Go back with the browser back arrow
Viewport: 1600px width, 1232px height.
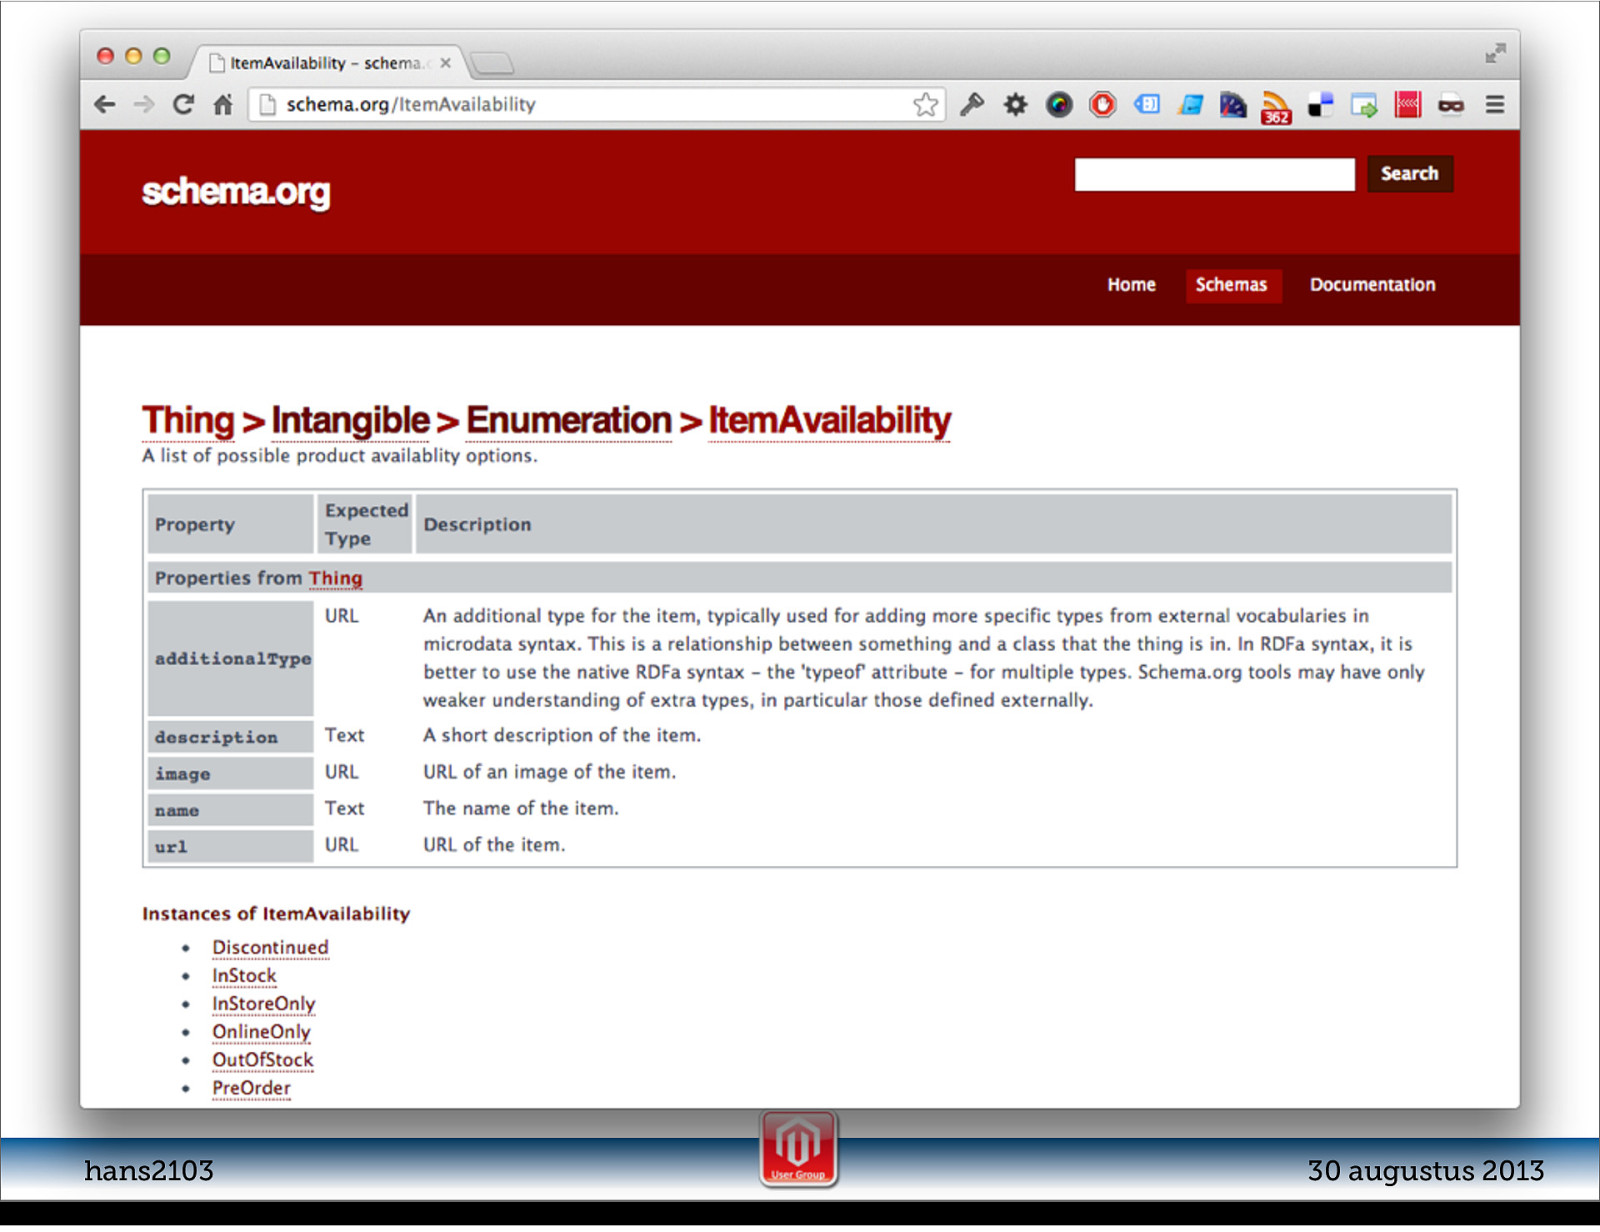click(105, 104)
